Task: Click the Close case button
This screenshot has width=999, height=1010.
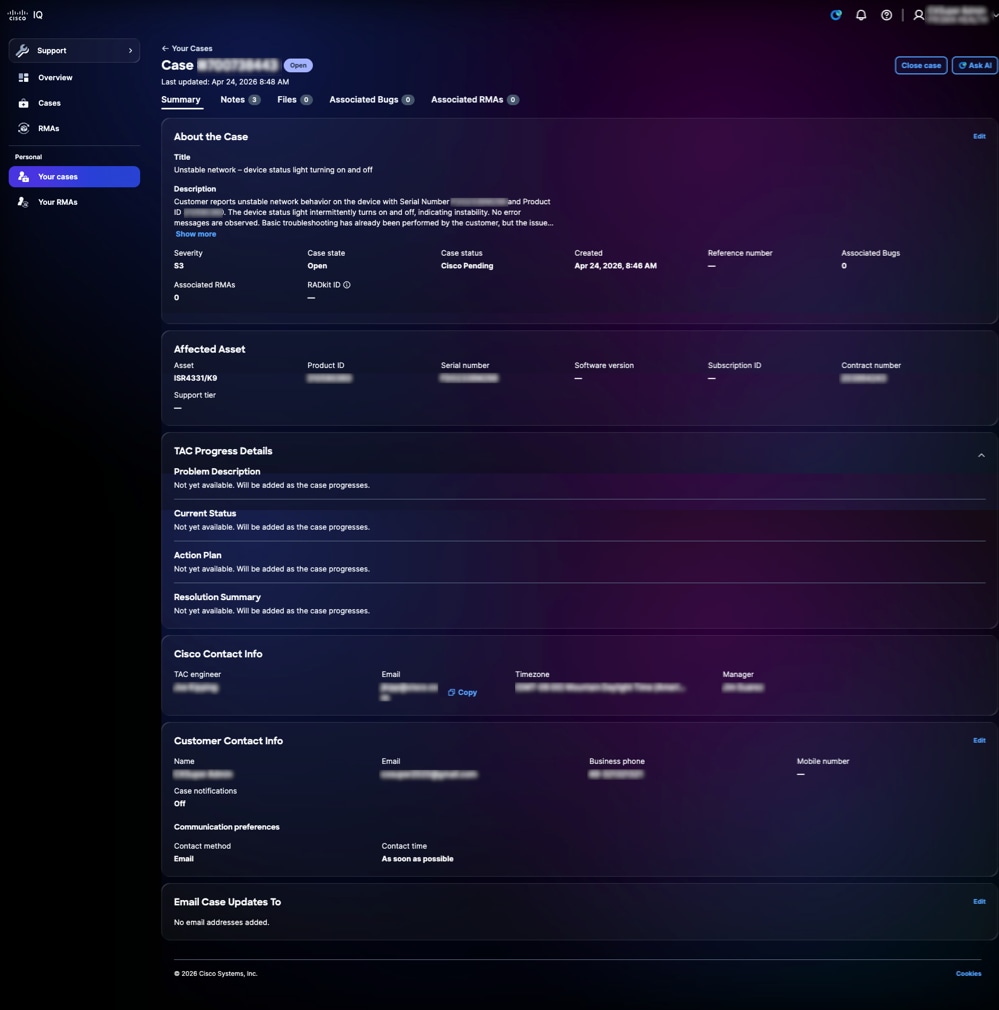Action: (x=921, y=65)
